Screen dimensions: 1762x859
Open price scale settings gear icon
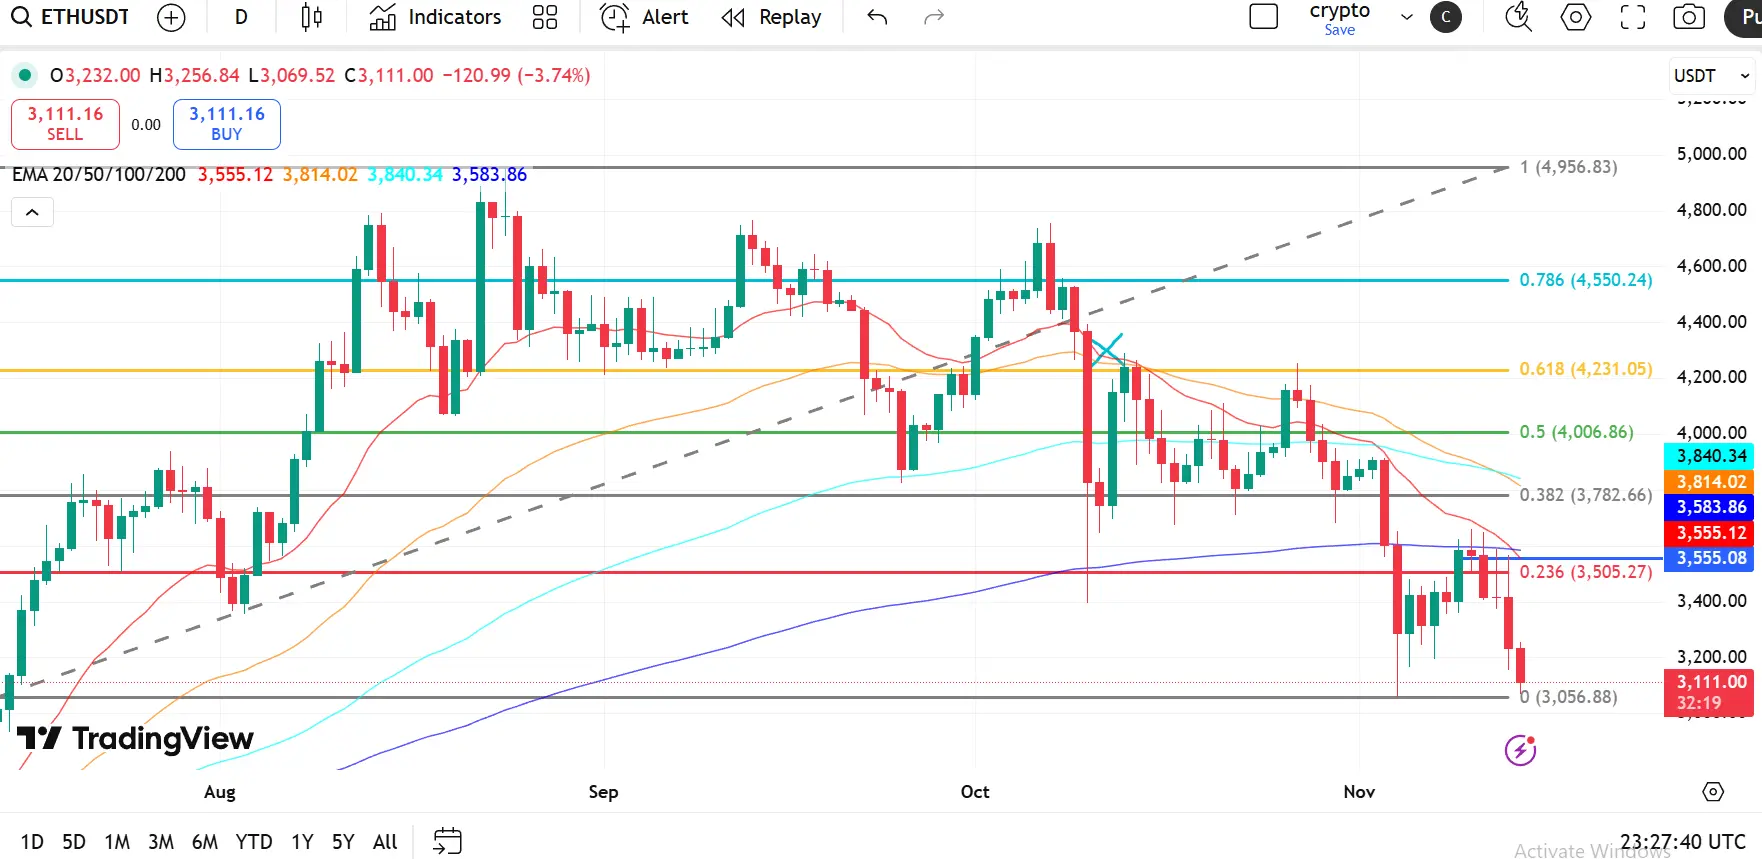(x=1713, y=792)
